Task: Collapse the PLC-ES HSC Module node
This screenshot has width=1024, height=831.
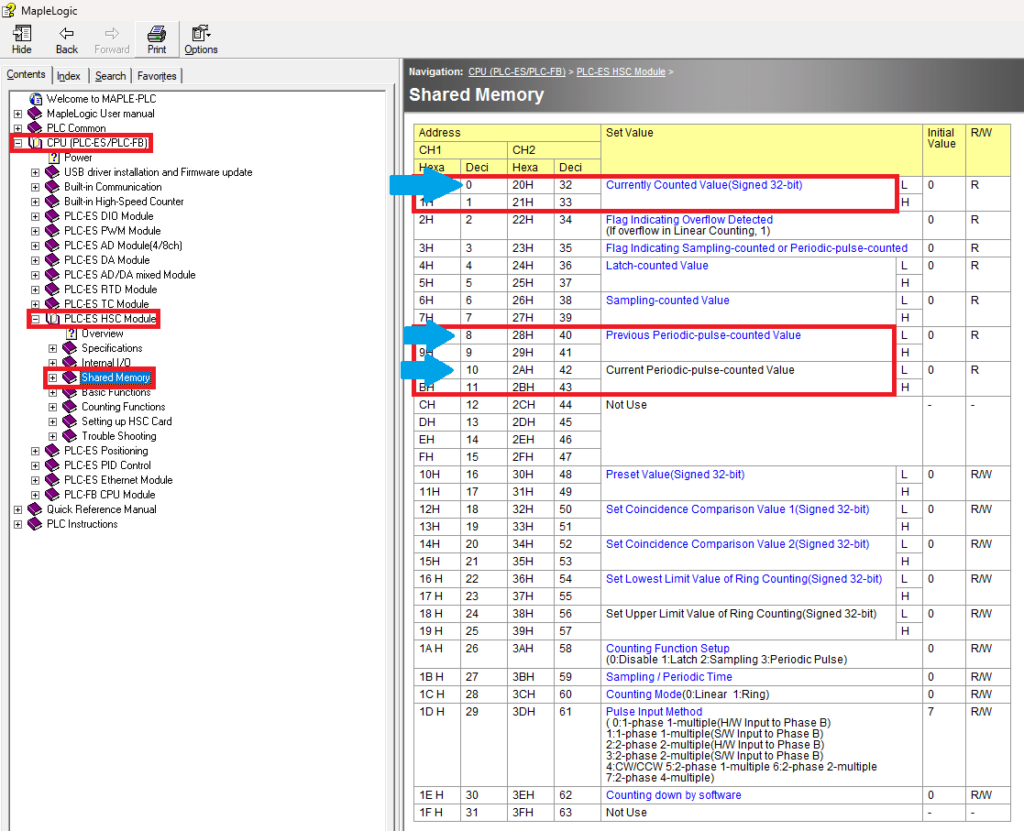Action: pos(36,319)
